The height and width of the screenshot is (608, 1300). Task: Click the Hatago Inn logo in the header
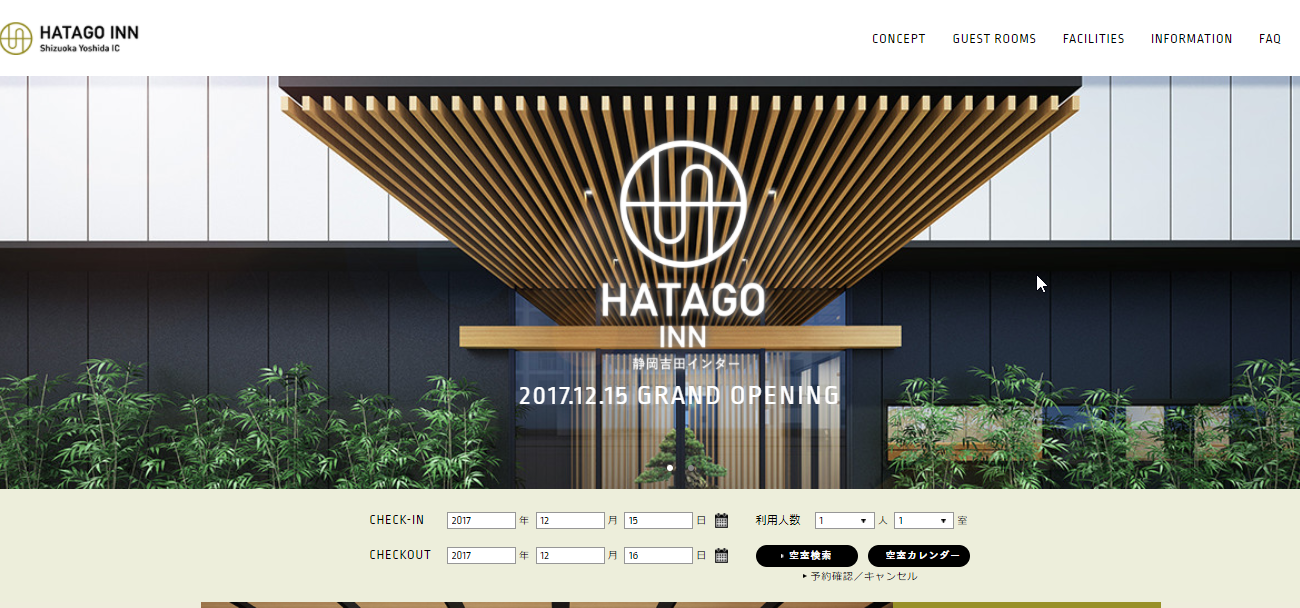(69, 38)
